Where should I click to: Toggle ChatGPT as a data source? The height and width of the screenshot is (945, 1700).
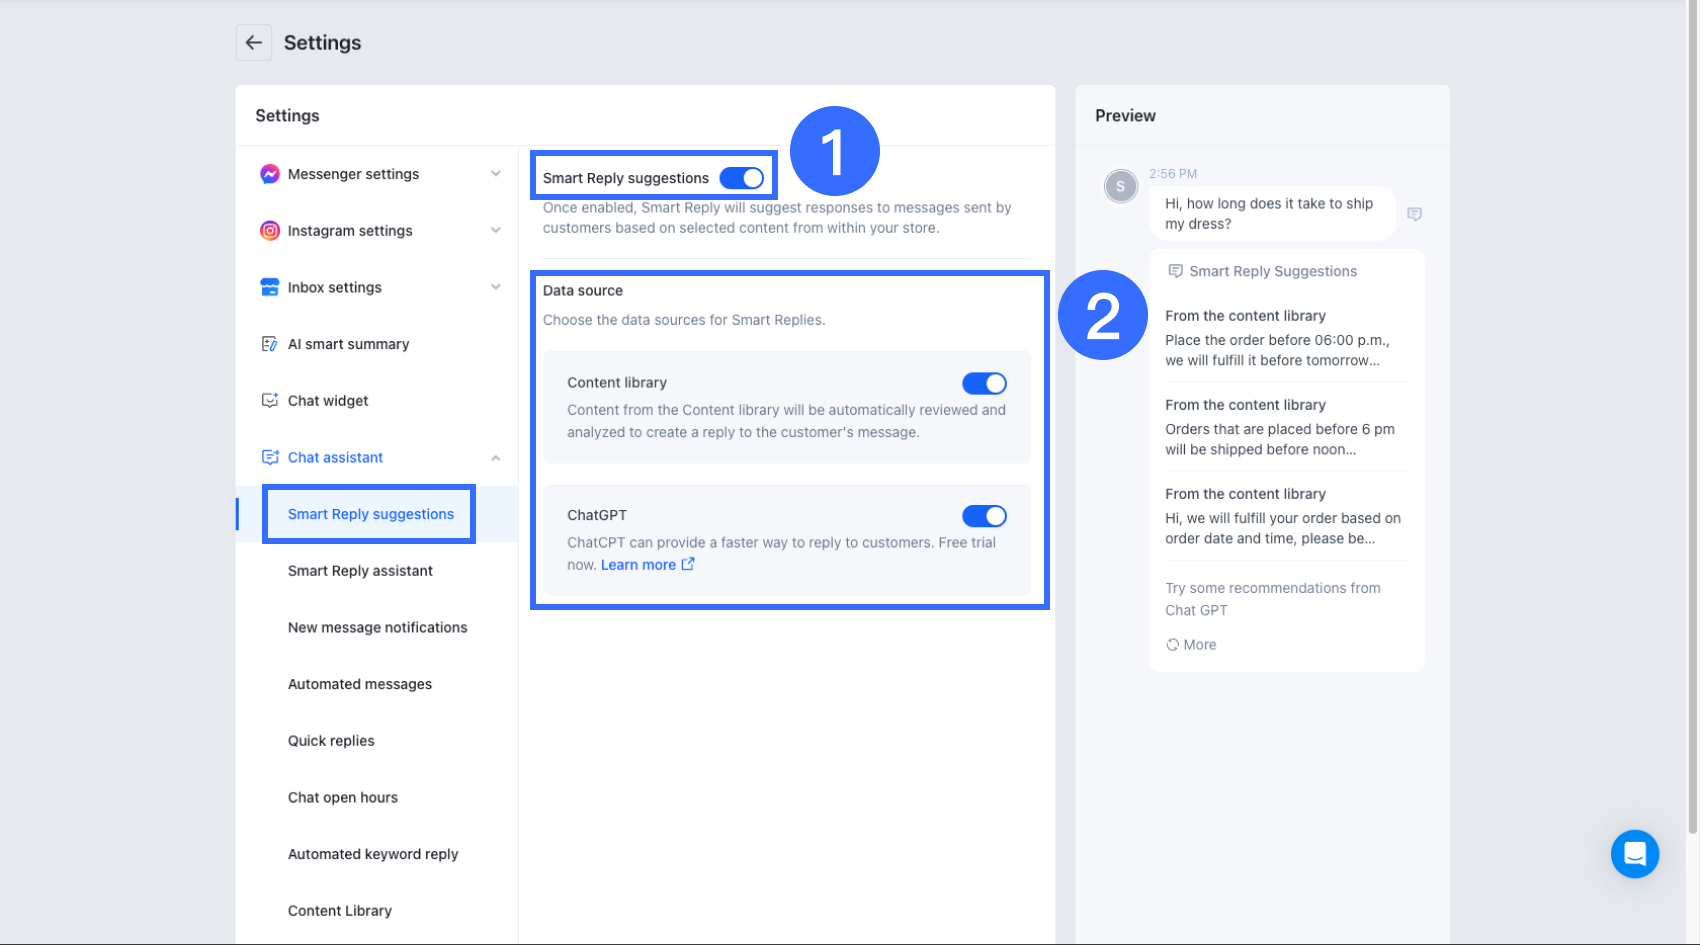(984, 515)
